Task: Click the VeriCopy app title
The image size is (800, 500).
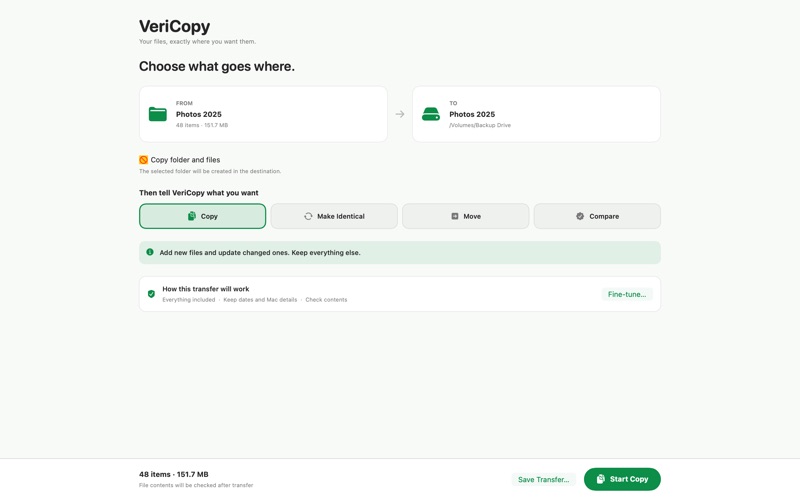Action: 174,26
